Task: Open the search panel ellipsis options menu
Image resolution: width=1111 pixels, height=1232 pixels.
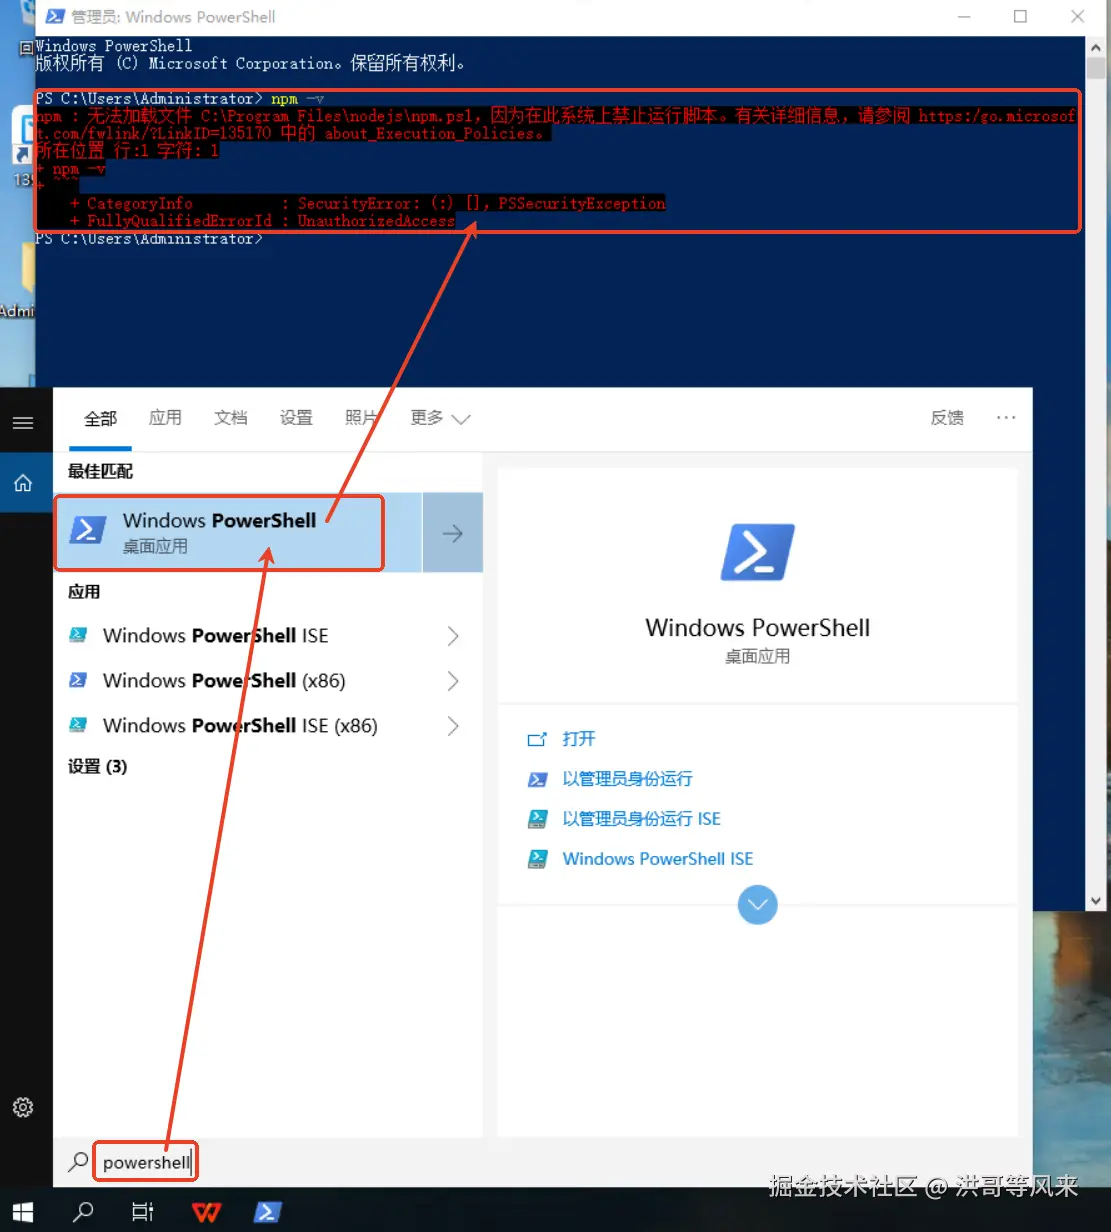Action: (1006, 418)
